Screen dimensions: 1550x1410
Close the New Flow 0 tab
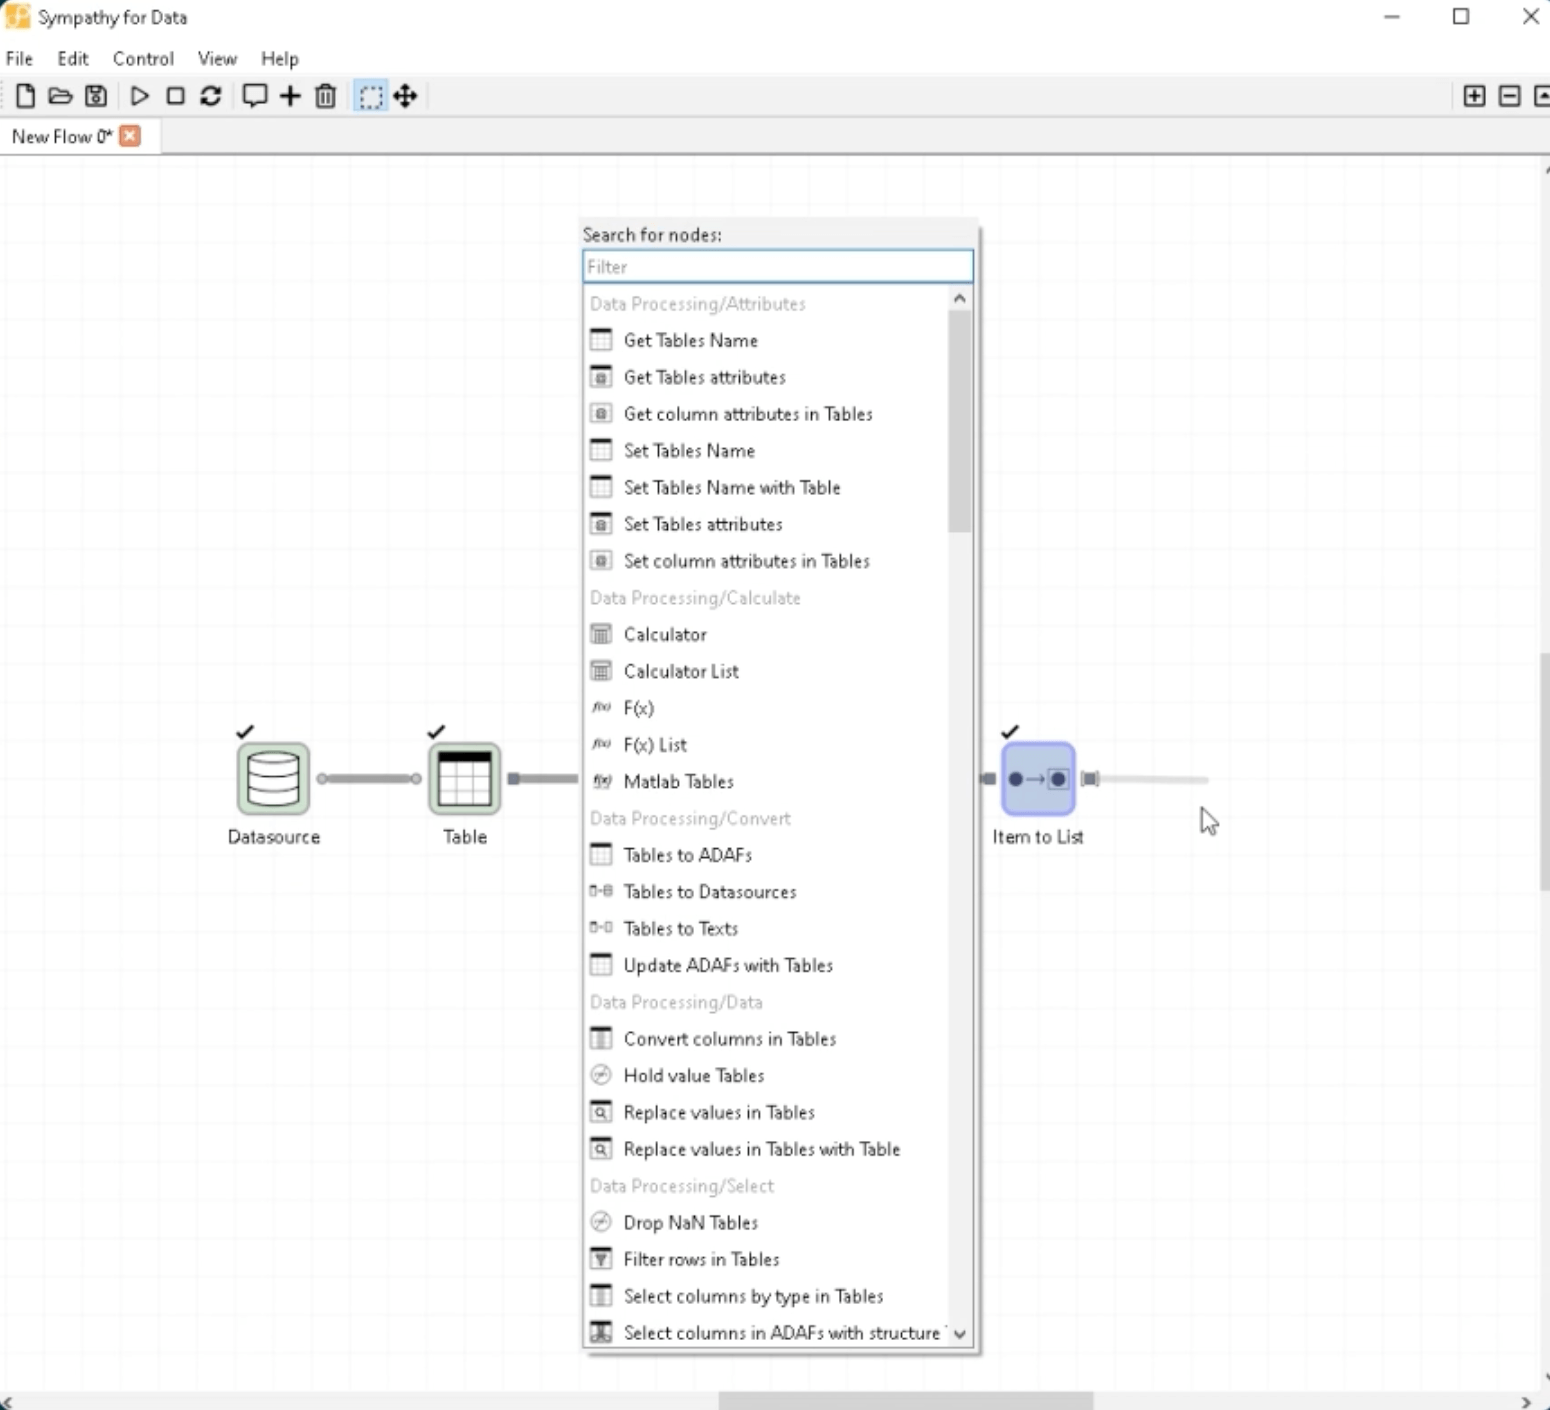point(130,135)
